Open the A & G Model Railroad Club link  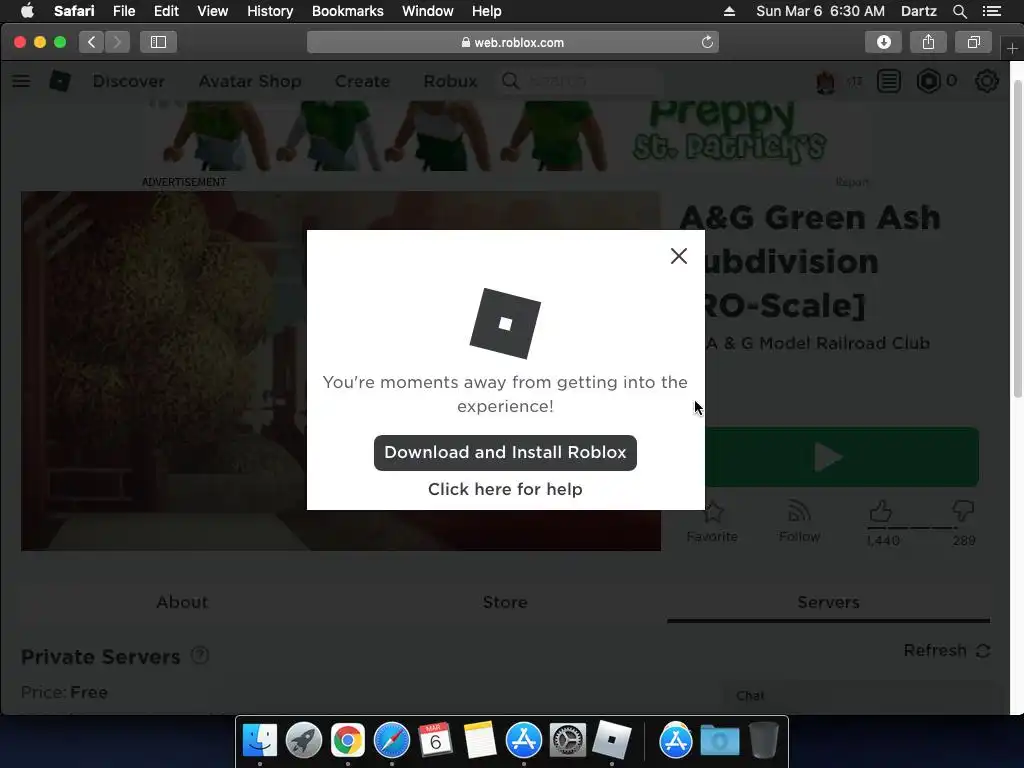[x=820, y=344]
